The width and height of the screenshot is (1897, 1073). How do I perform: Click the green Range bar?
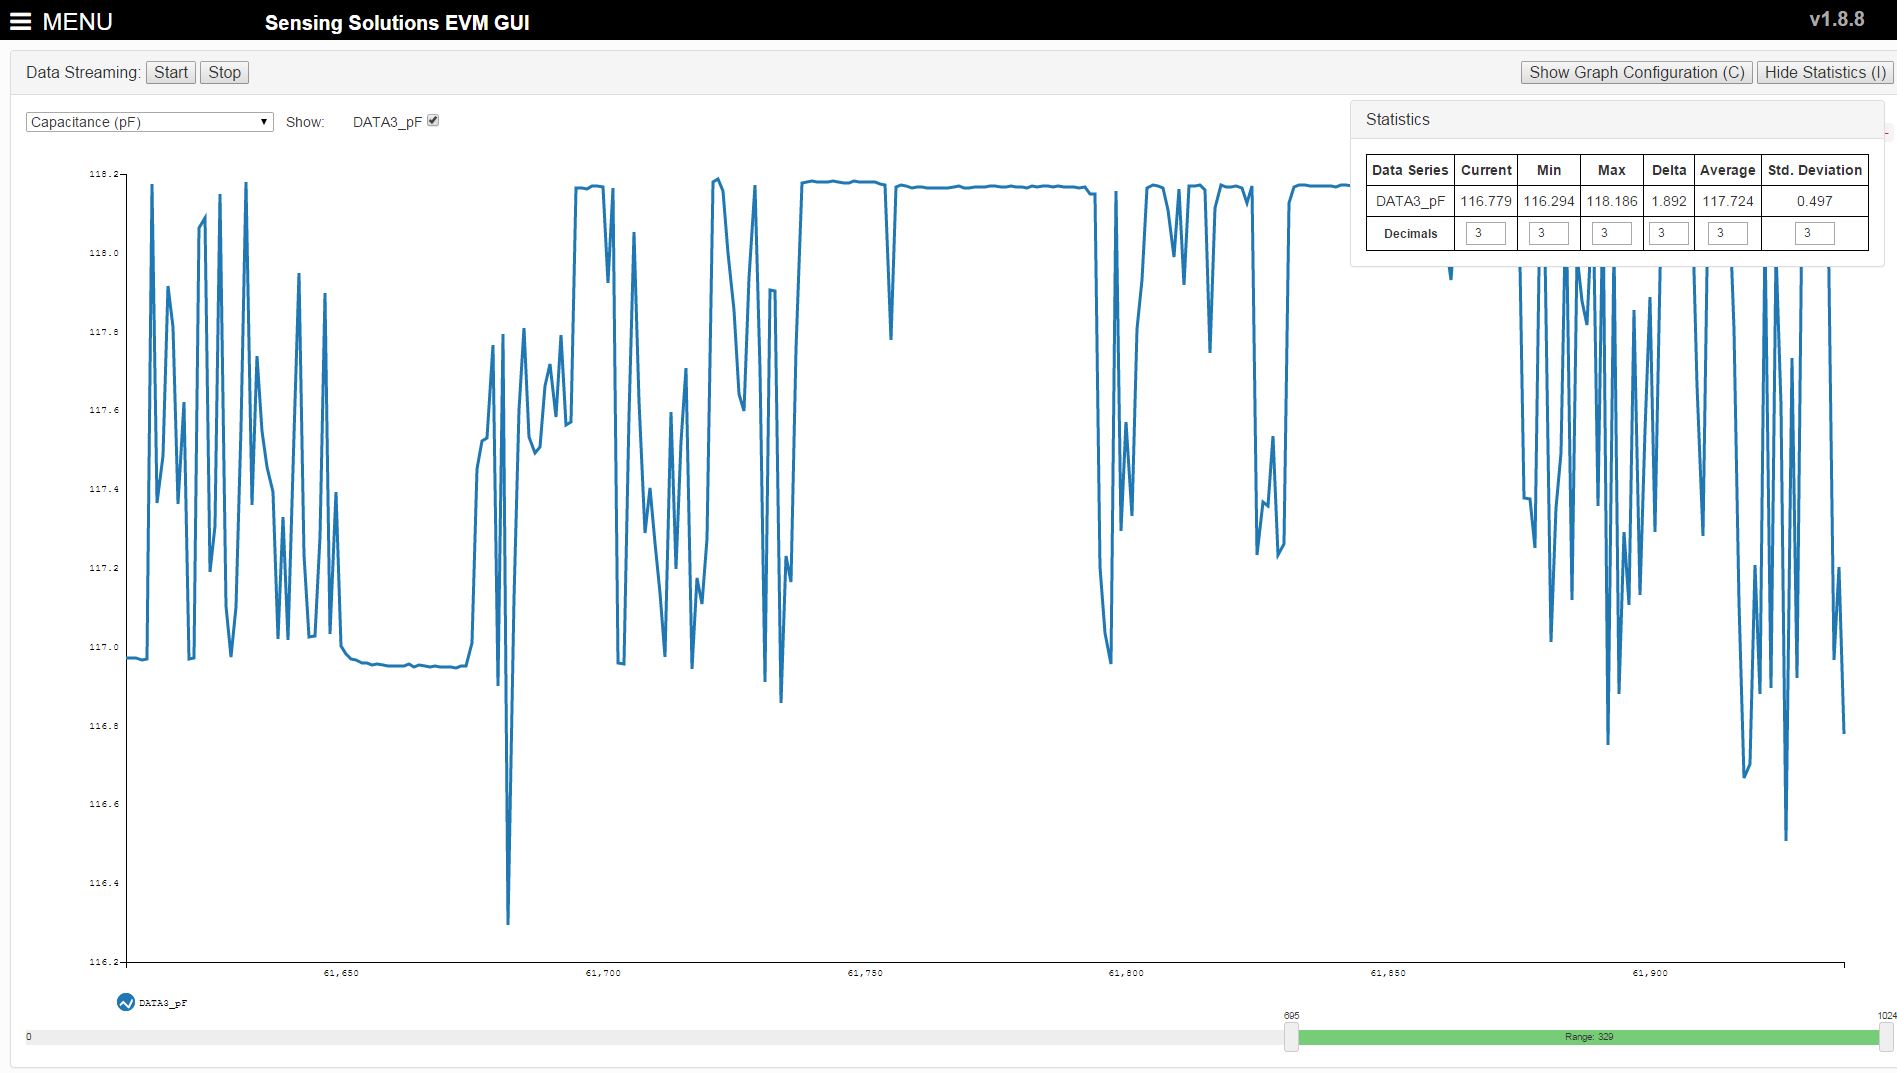coord(1588,1037)
